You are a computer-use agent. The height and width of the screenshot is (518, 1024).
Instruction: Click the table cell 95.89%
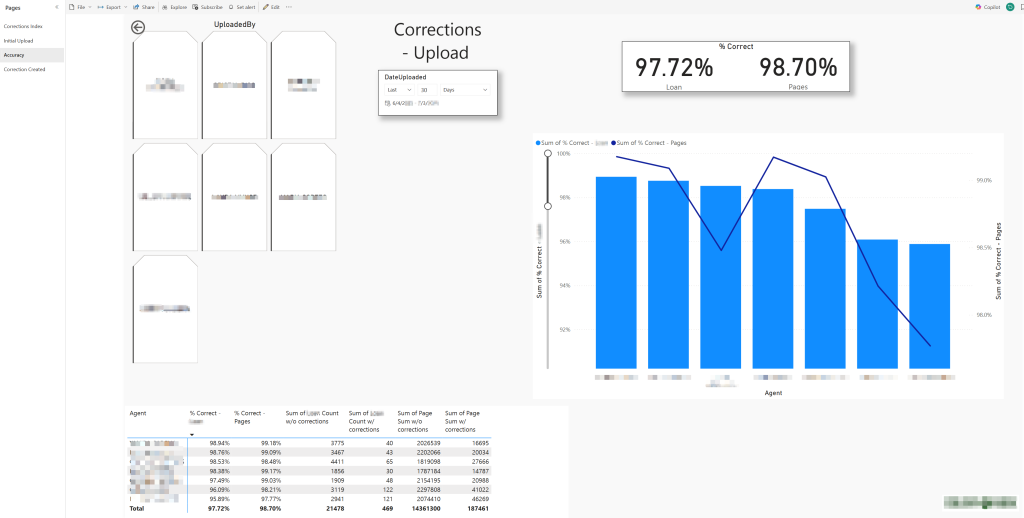coord(219,498)
